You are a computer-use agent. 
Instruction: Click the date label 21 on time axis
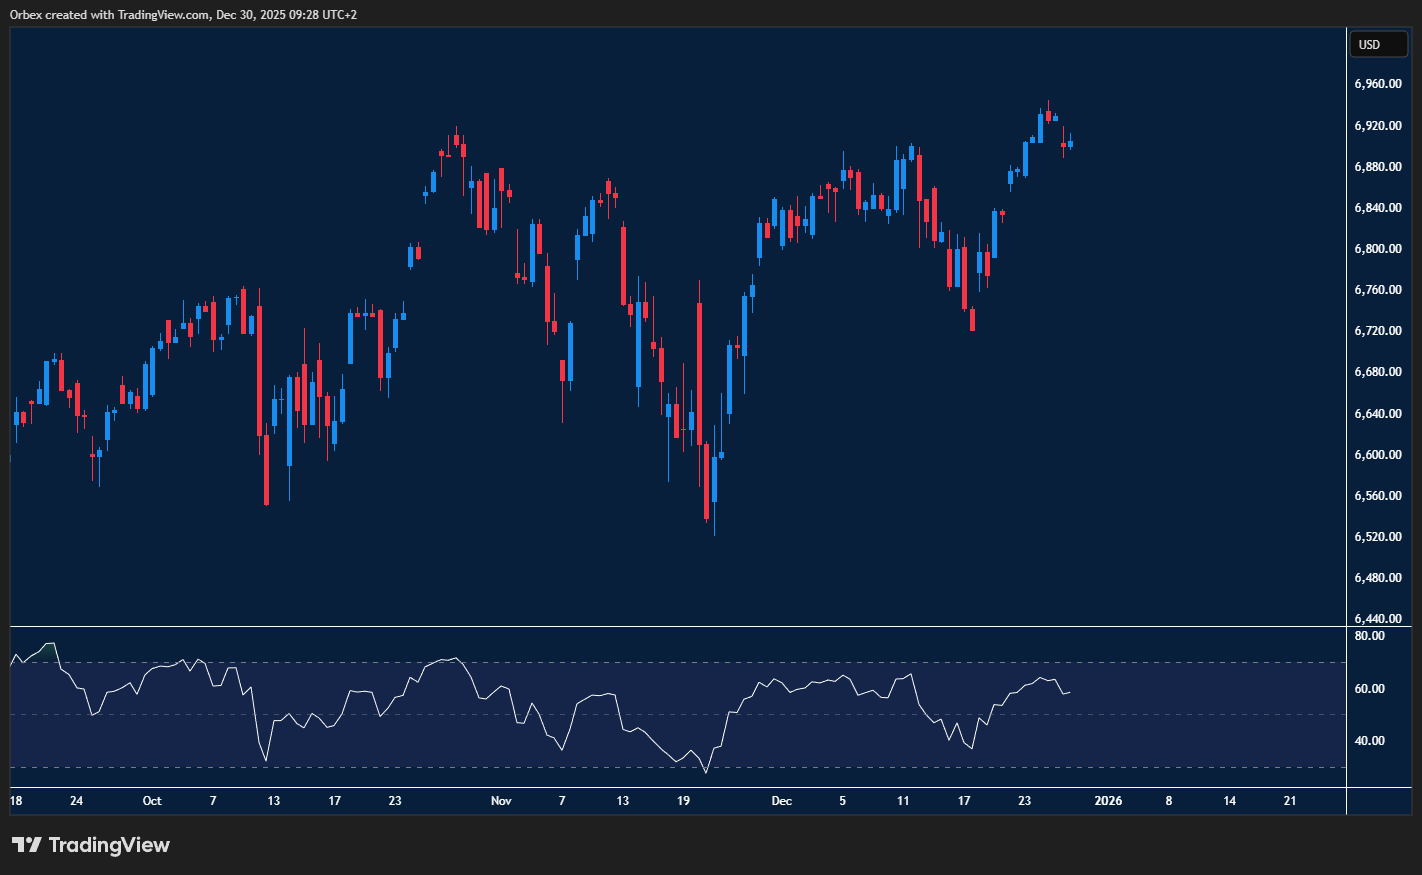1290,801
